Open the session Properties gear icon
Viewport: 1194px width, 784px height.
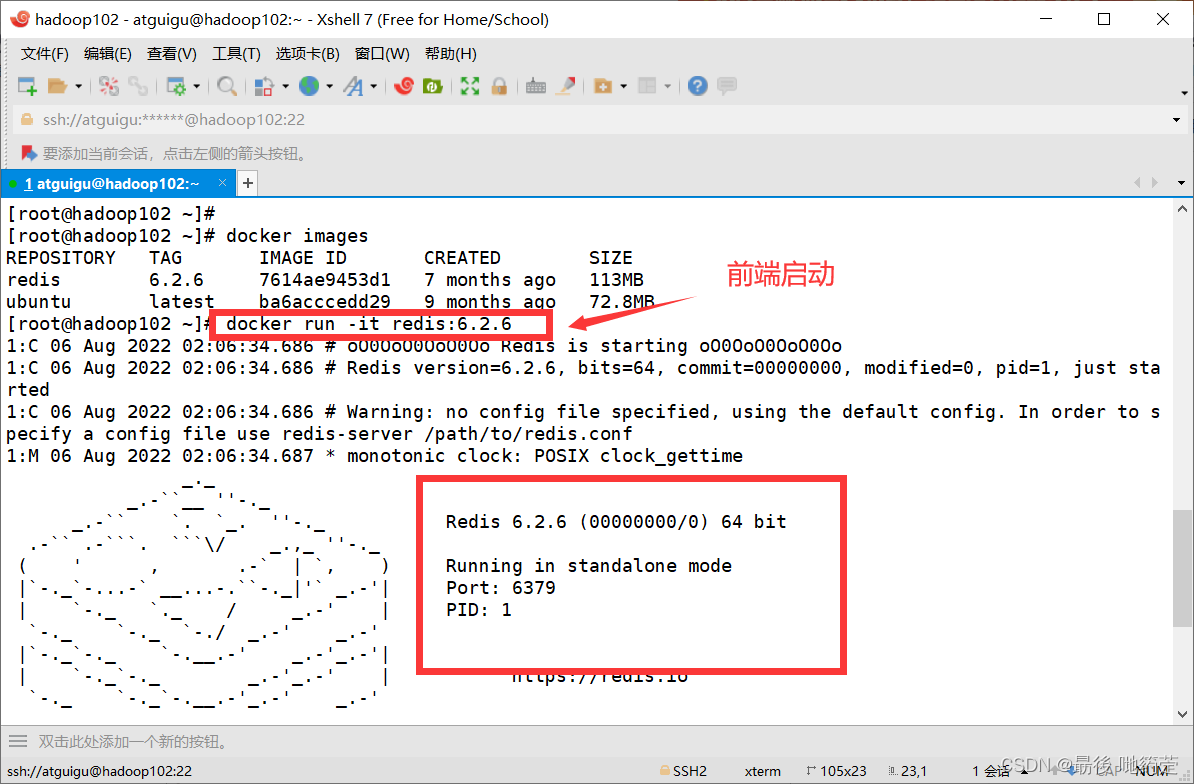tap(176, 86)
